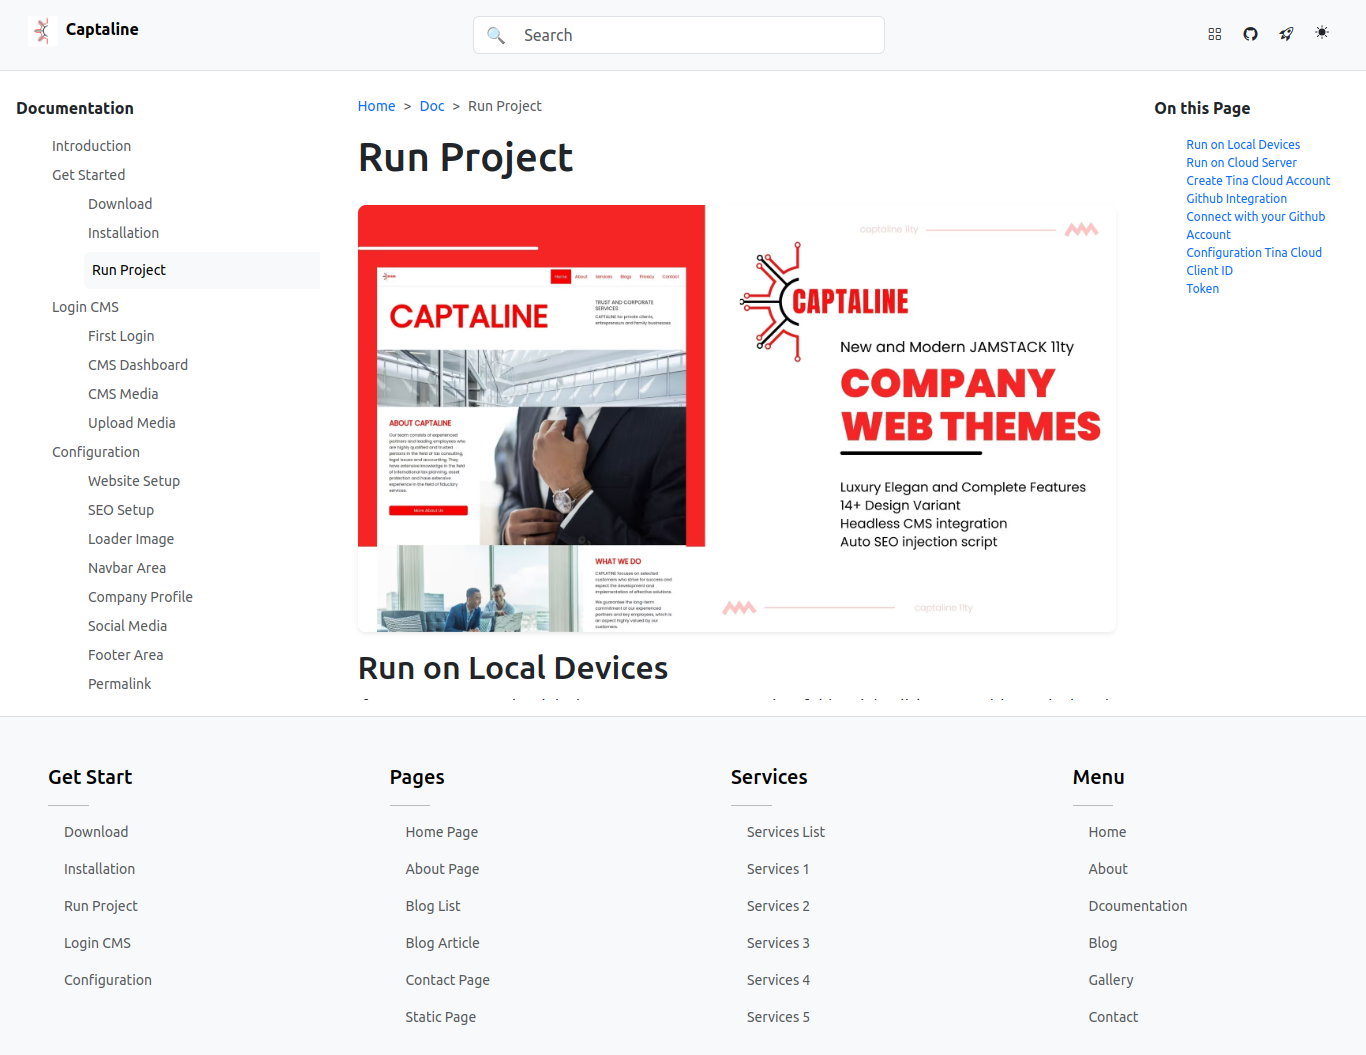Viewport: 1366px width, 1055px height.
Task: Open CMS Dashboard in sidebar
Action: 138,365
